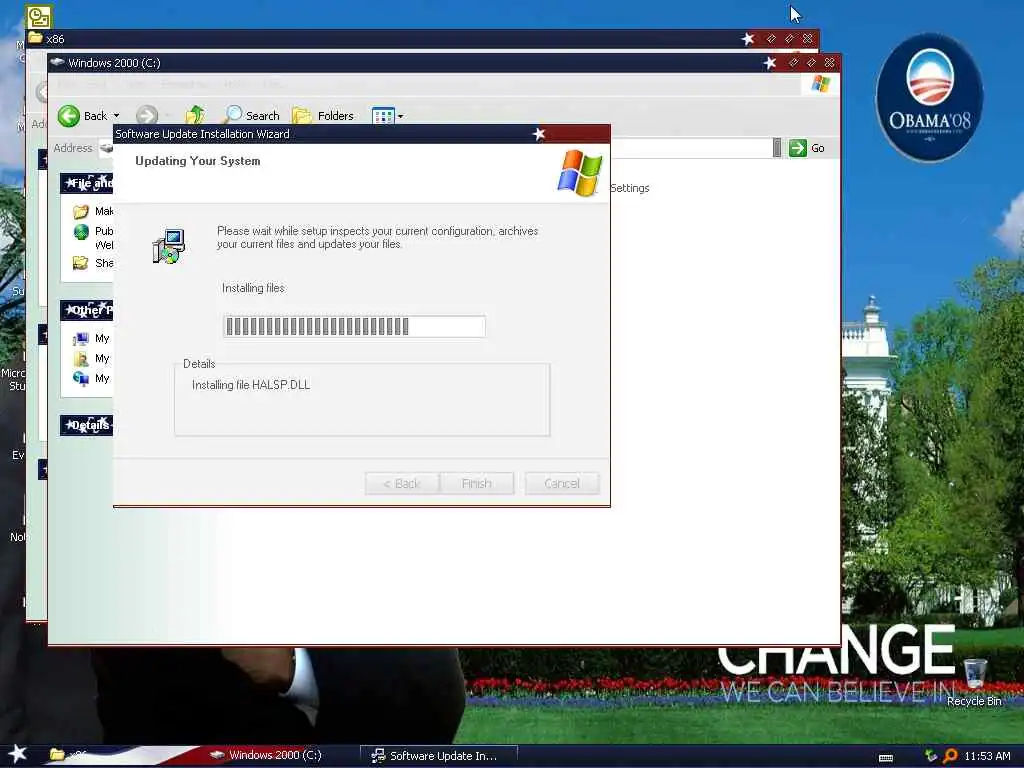Click the Windows flag logo in Explorer
This screenshot has height=768, width=1024.
pyautogui.click(x=821, y=84)
